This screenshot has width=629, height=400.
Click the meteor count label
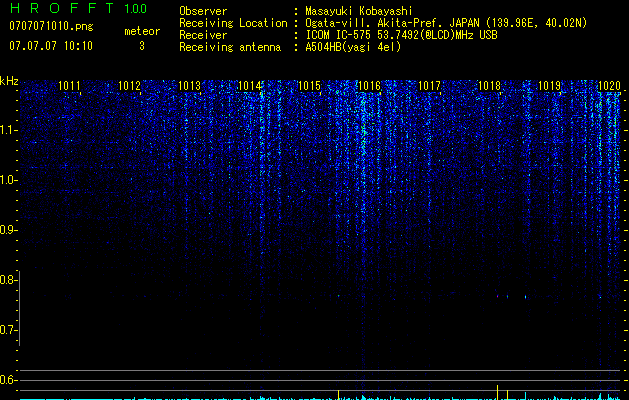(142, 31)
